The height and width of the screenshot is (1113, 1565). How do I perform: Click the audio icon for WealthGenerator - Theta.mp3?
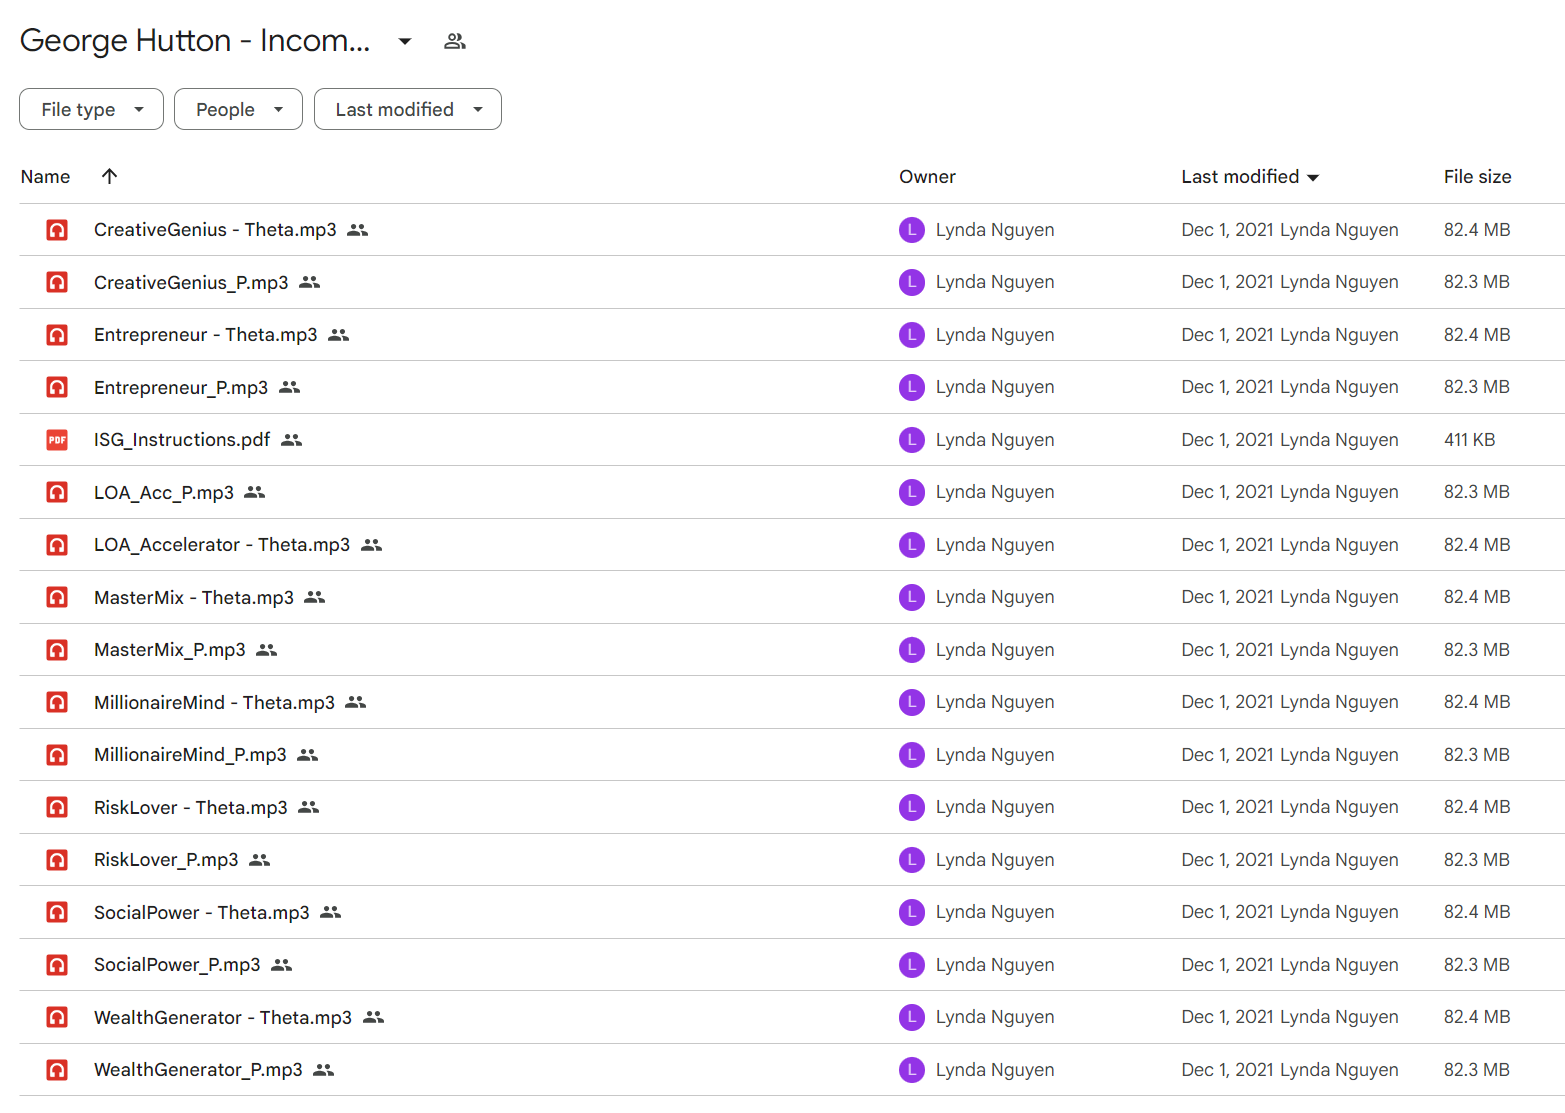pyautogui.click(x=57, y=1017)
